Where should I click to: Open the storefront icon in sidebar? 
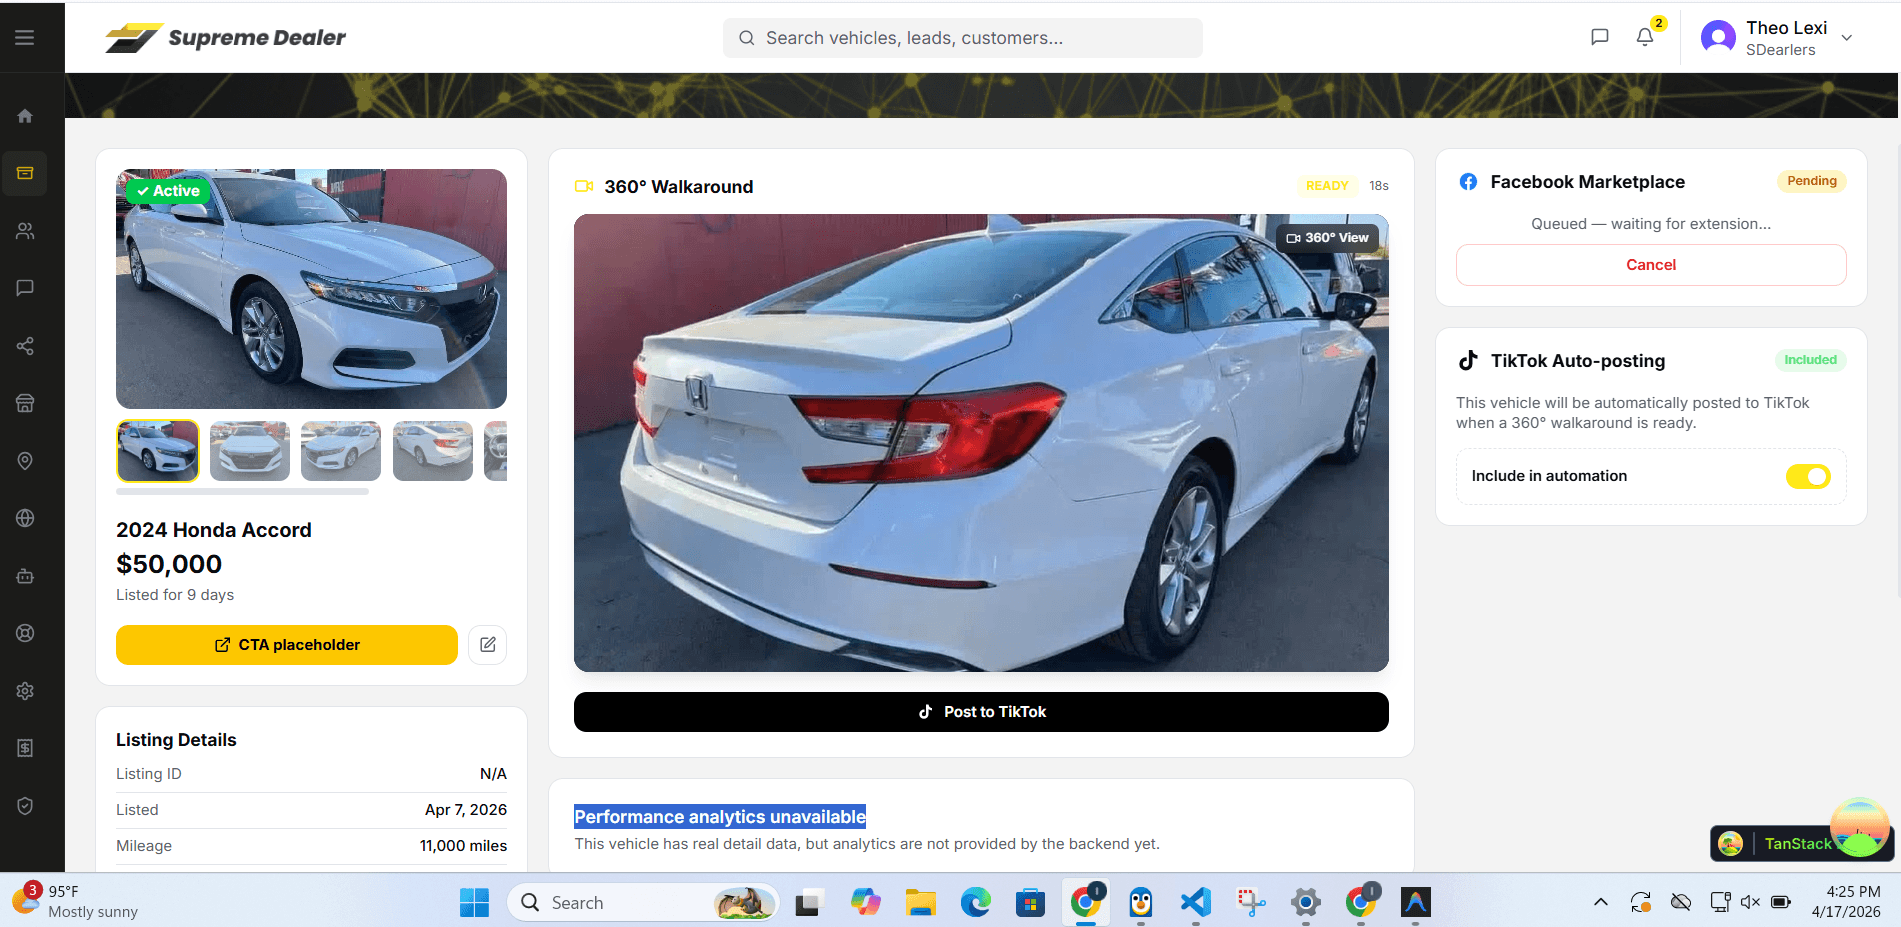(25, 403)
